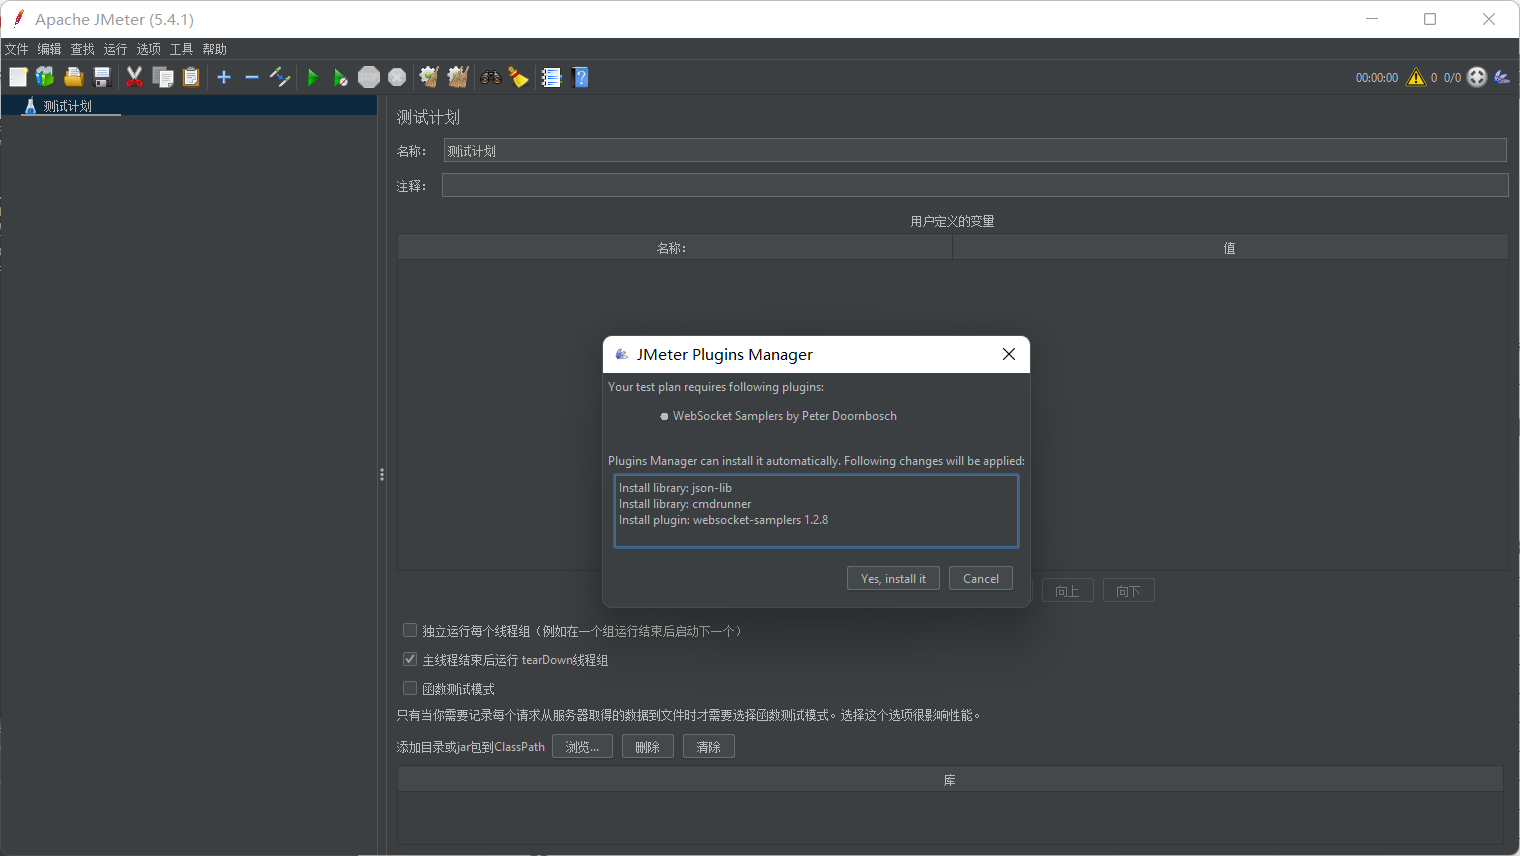Click Cancel in Plugins Manager dialog

tap(981, 579)
